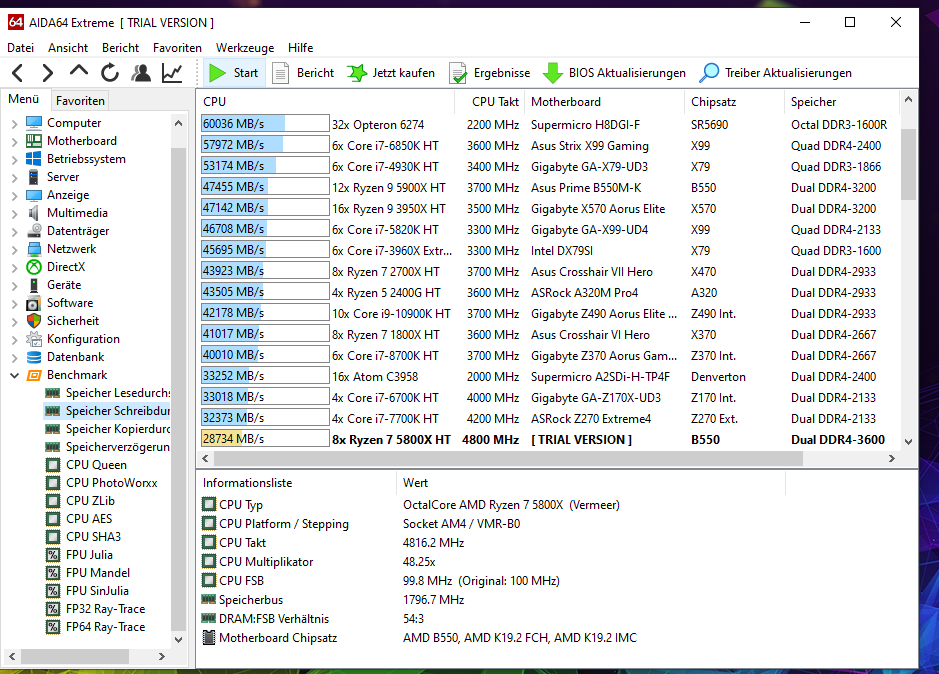The width and height of the screenshot is (939, 674).
Task: Expand the Betriebssystem tree node
Action: point(14,159)
